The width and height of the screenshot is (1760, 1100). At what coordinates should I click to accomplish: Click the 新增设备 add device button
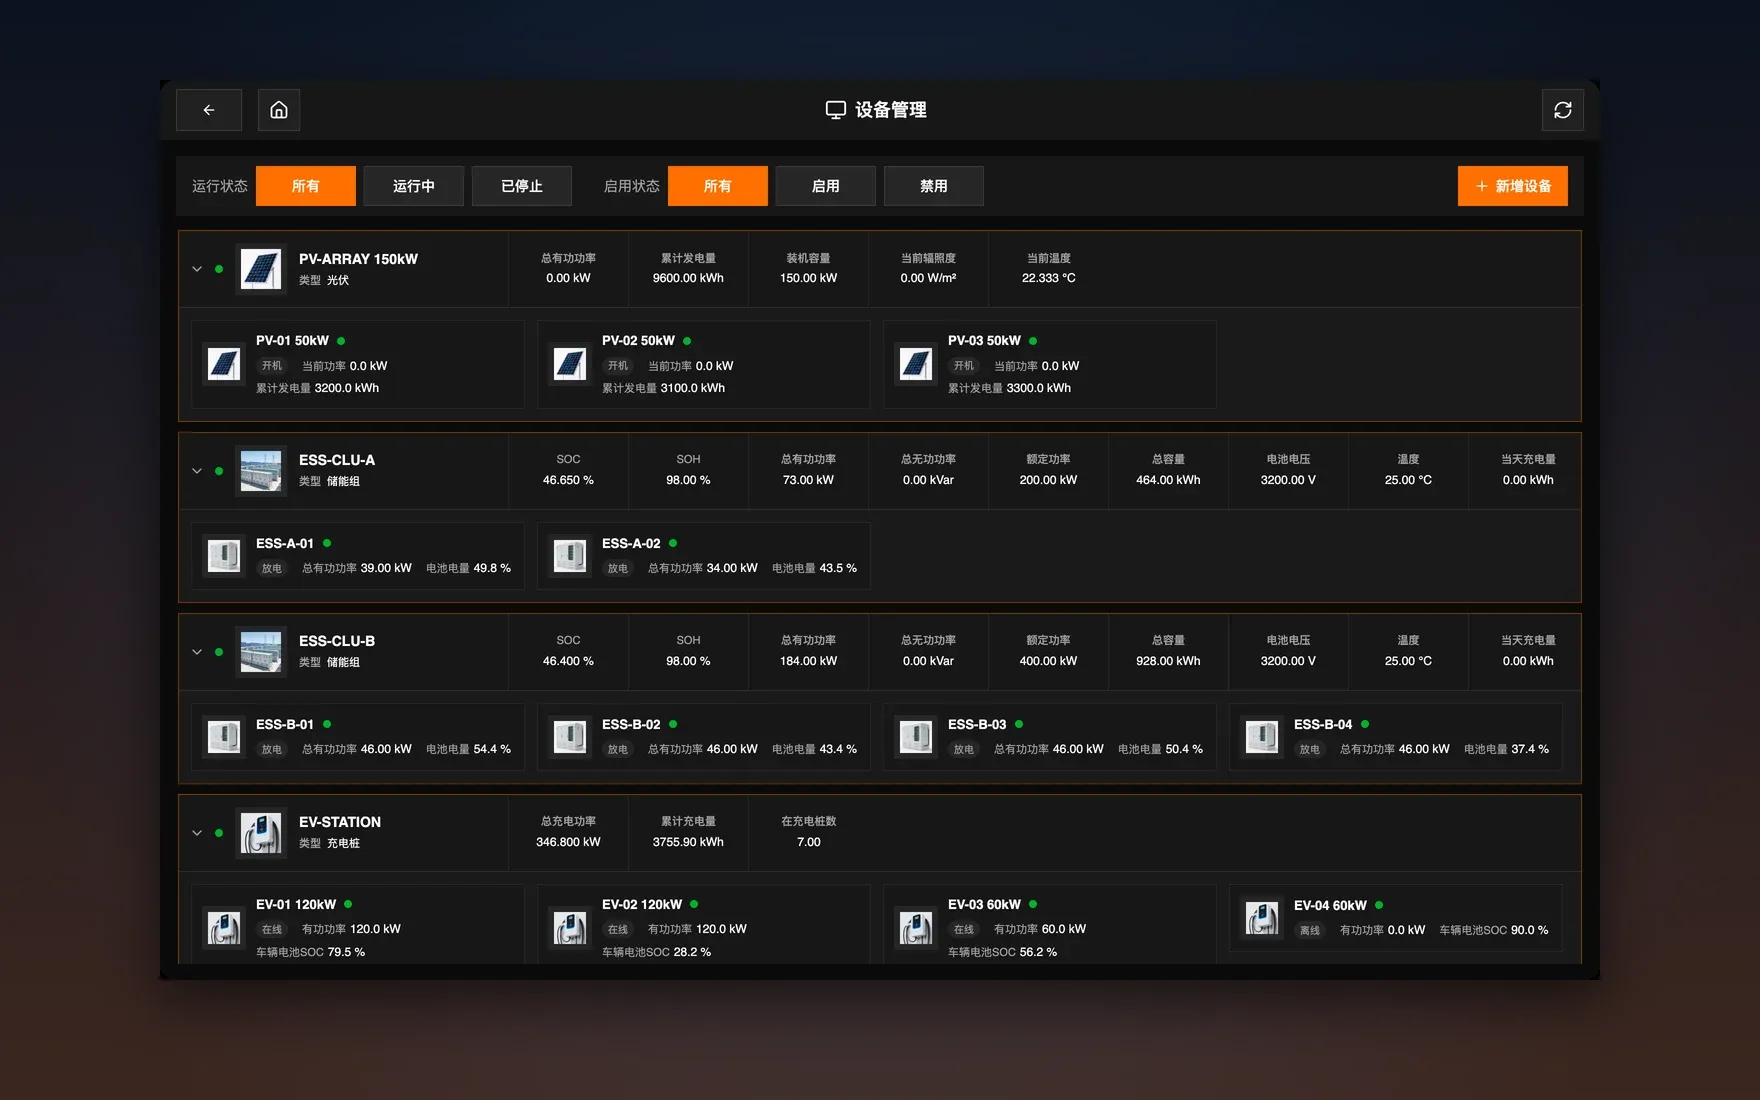(1513, 186)
